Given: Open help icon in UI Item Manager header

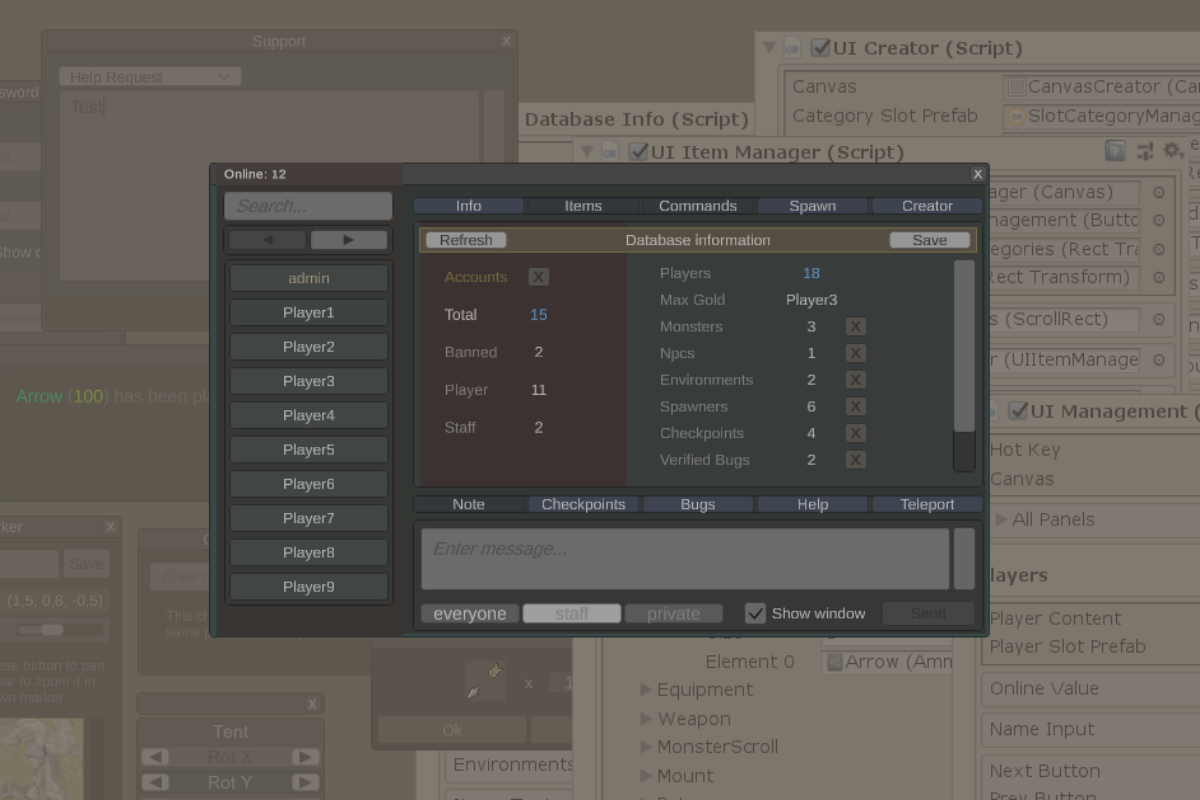Looking at the screenshot, I should coord(1115,151).
